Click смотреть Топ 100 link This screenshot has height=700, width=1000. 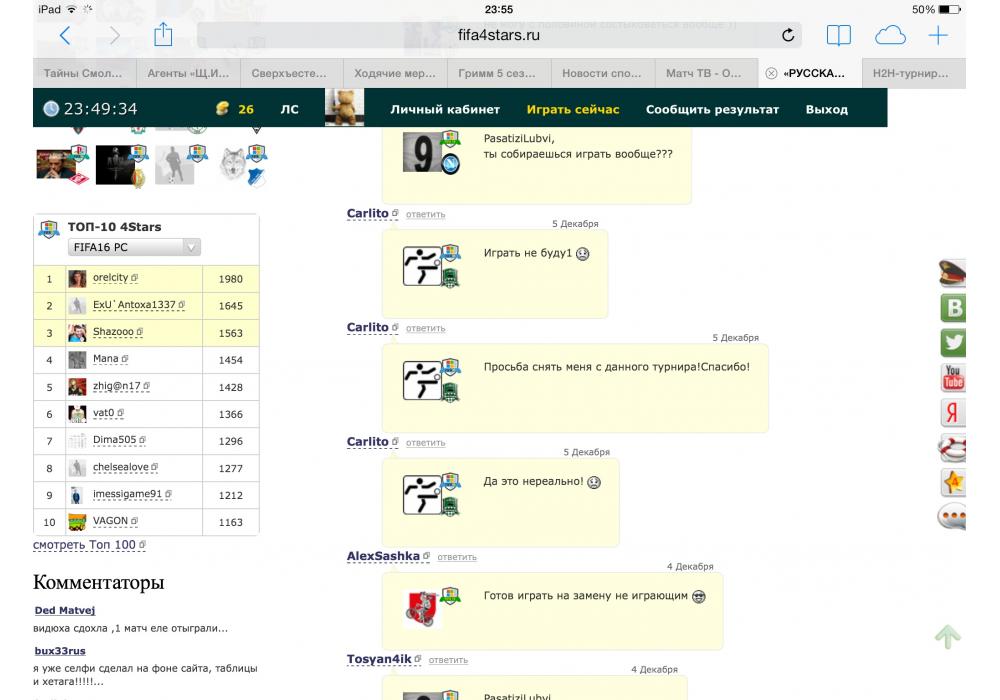[x=89, y=545]
